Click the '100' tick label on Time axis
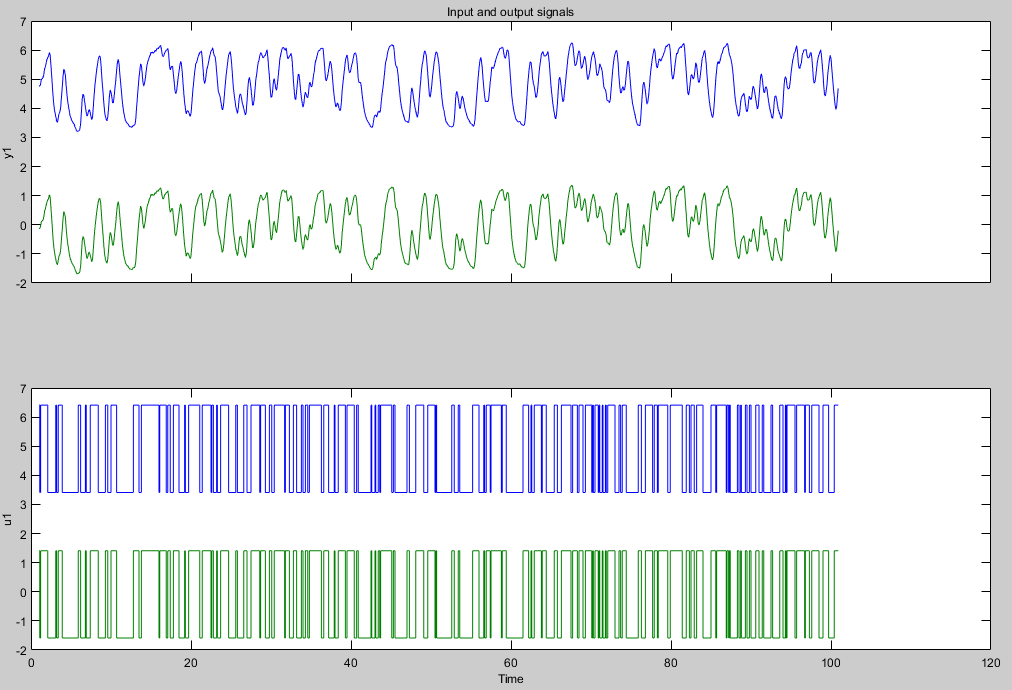This screenshot has height=690, width=1012. coord(830,662)
